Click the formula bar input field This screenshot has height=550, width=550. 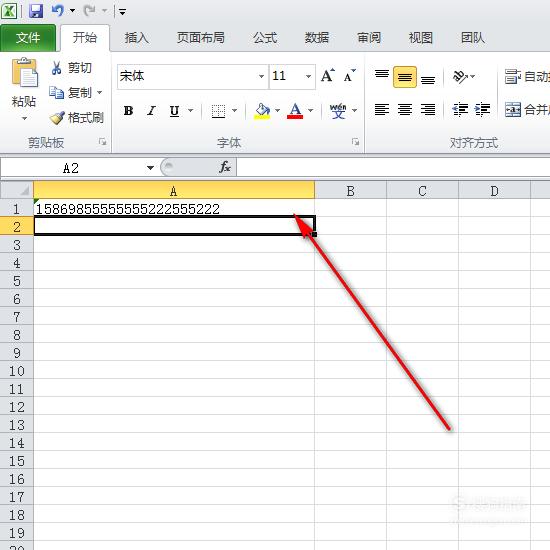tap(394, 167)
